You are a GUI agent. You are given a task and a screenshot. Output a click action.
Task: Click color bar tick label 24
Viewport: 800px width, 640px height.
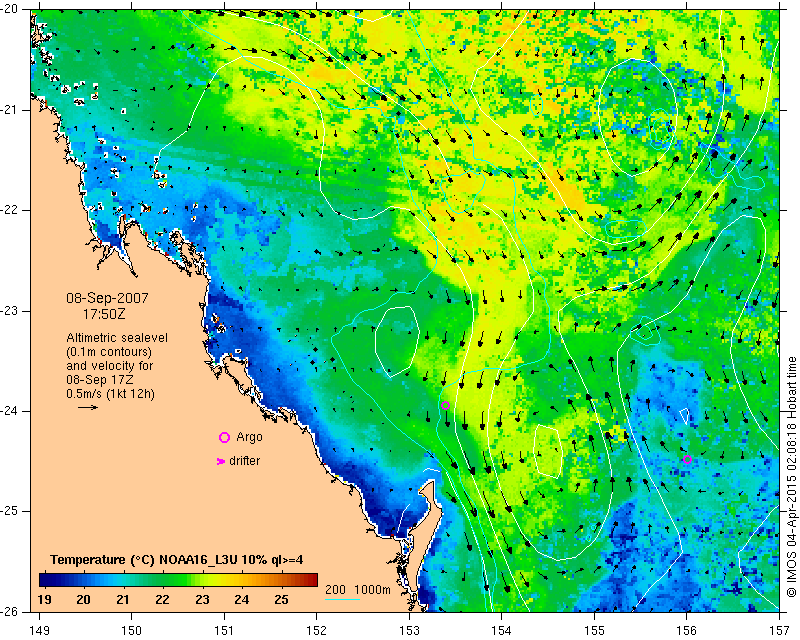[x=242, y=599]
